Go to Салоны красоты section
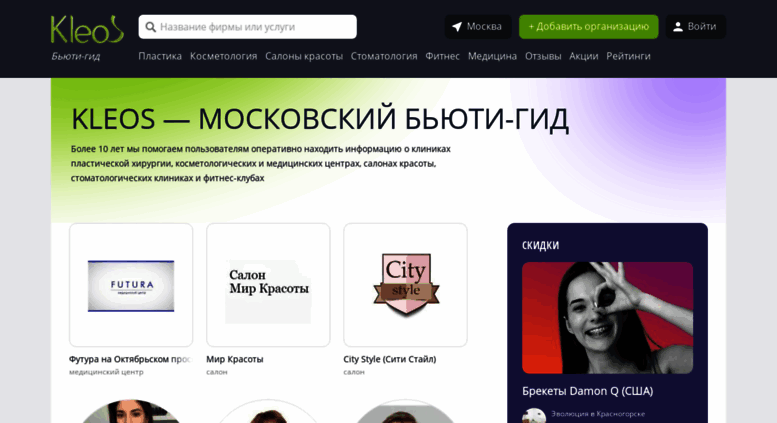The width and height of the screenshot is (777, 423). click(x=304, y=56)
